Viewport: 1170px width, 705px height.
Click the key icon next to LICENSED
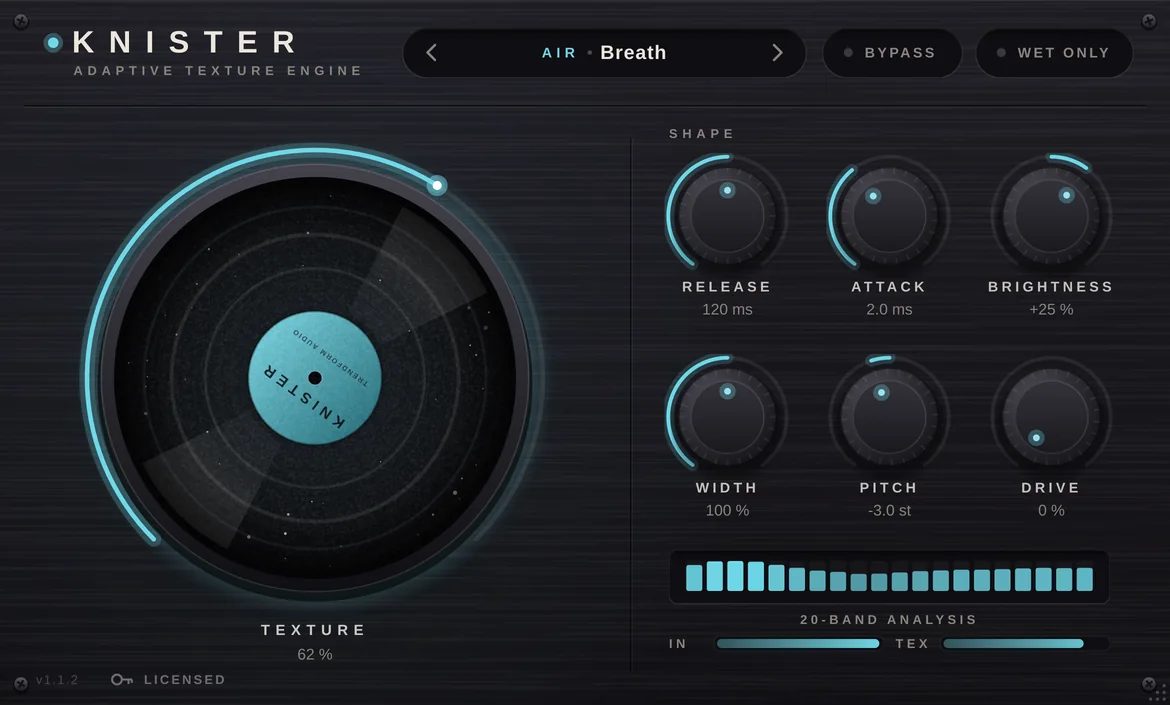coord(122,680)
